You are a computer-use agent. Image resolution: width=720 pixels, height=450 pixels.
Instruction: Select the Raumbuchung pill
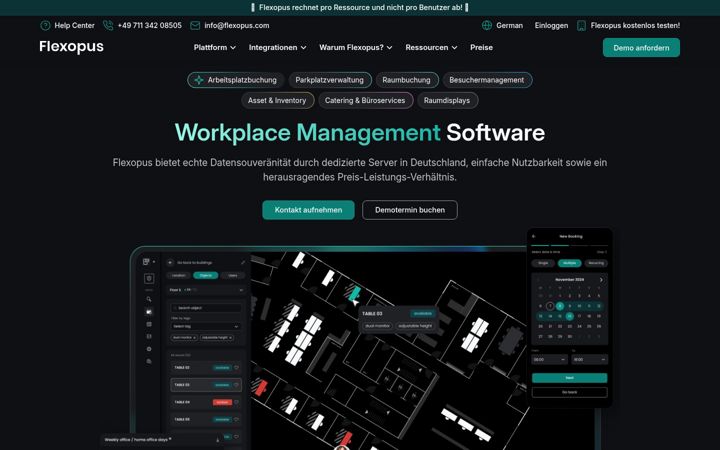click(406, 80)
